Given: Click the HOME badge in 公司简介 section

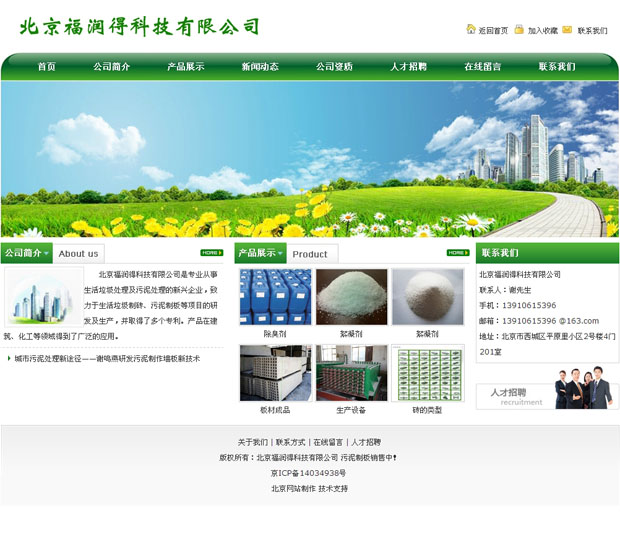Looking at the screenshot, I should coord(211,253).
